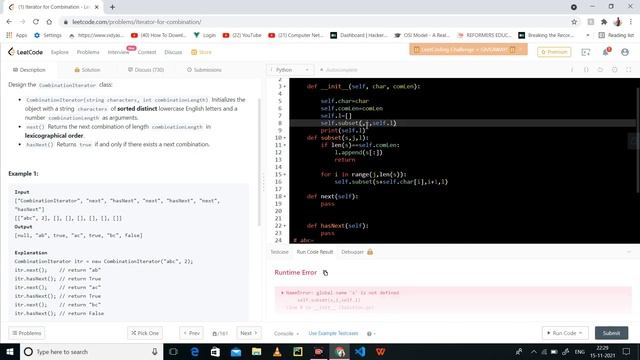The height and width of the screenshot is (360, 640).
Task: Collapse code fold at line 11
Action: click(x=284, y=145)
